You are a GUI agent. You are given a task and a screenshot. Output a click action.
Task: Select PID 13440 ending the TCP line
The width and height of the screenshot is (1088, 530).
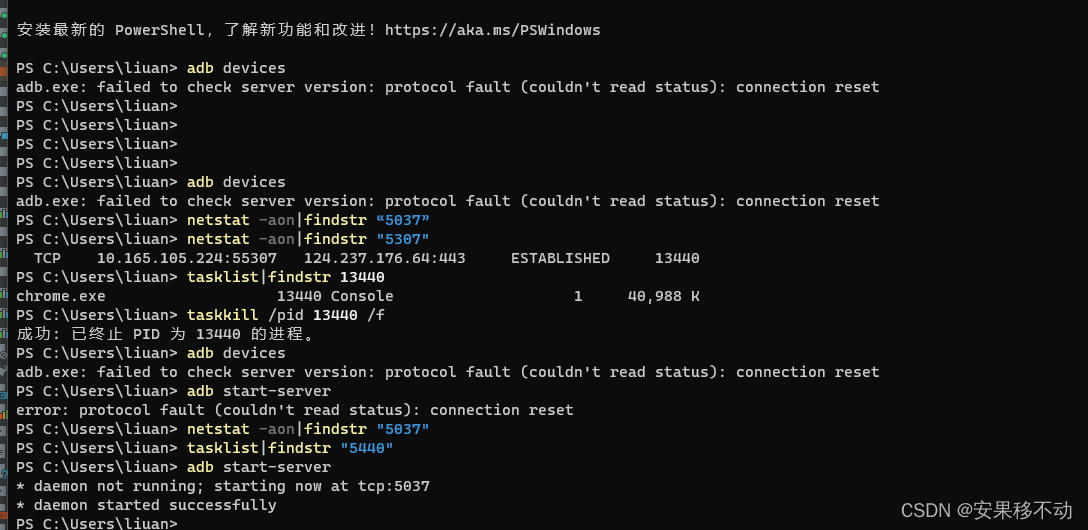coord(677,258)
